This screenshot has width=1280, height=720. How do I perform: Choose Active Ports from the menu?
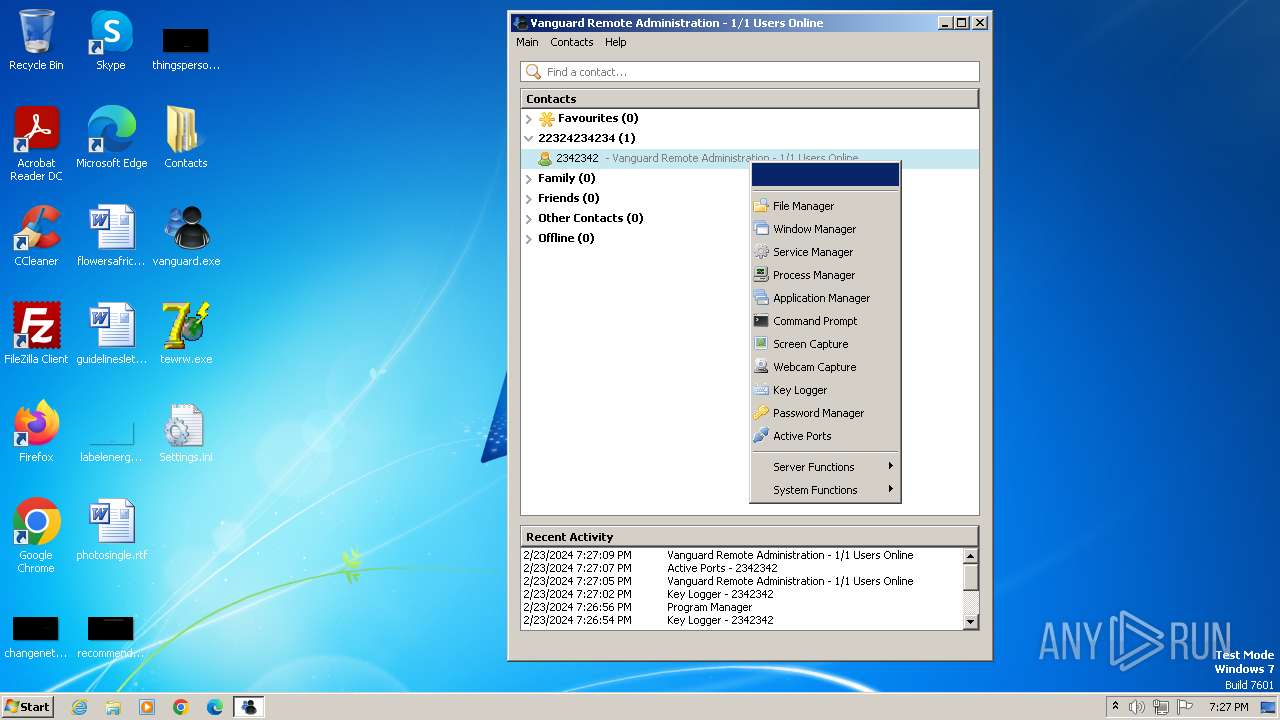click(x=825, y=436)
